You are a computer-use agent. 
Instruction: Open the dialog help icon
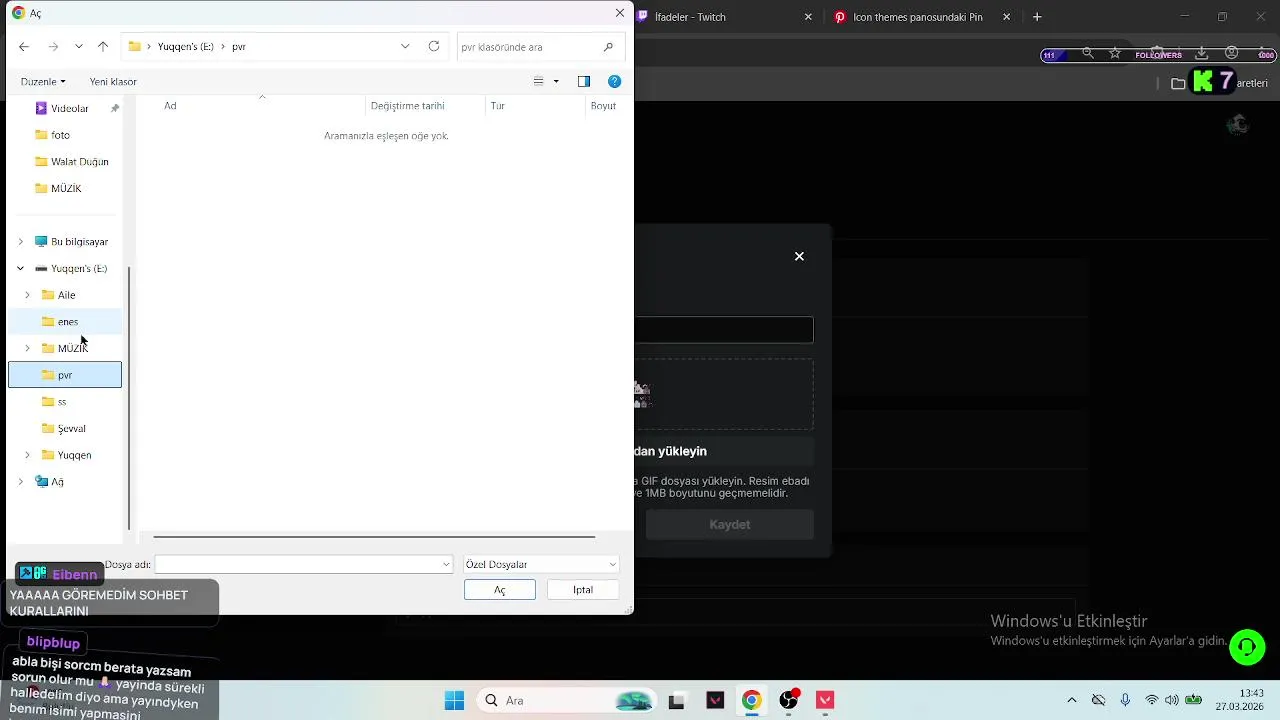[x=614, y=82]
